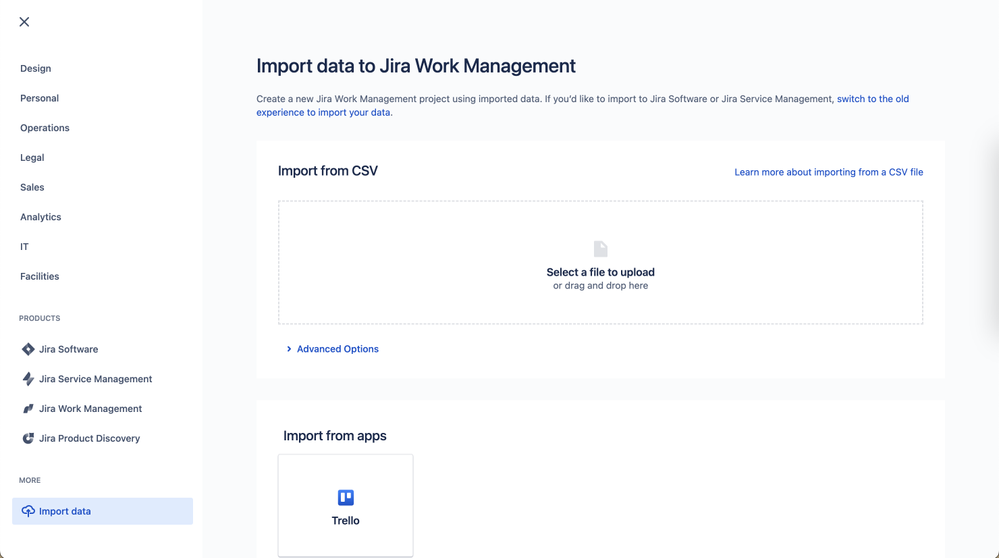The image size is (999, 558).
Task: Click the Import data sidebar item
Action: click(x=103, y=511)
